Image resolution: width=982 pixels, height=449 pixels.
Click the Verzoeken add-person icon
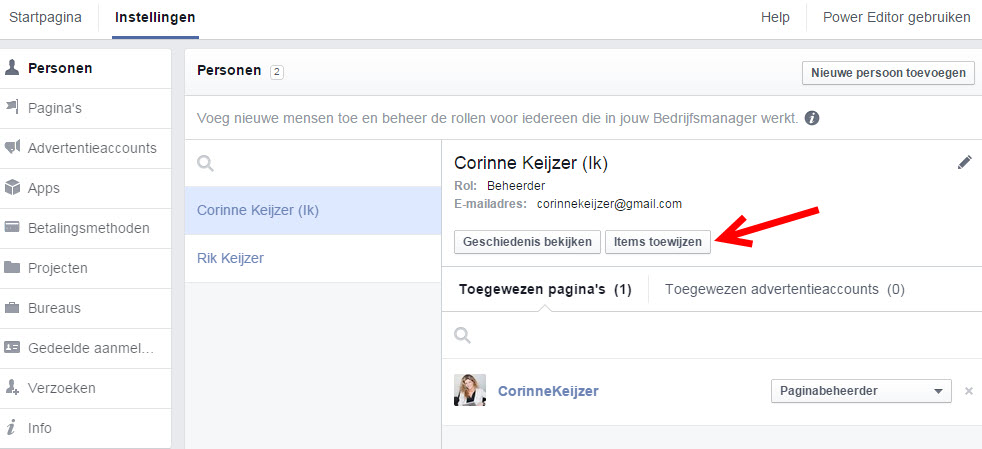11,388
